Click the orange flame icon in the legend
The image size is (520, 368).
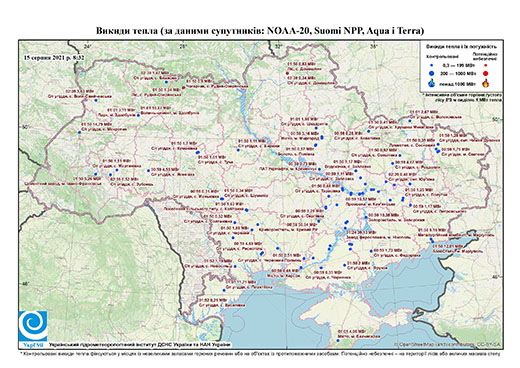[485, 83]
